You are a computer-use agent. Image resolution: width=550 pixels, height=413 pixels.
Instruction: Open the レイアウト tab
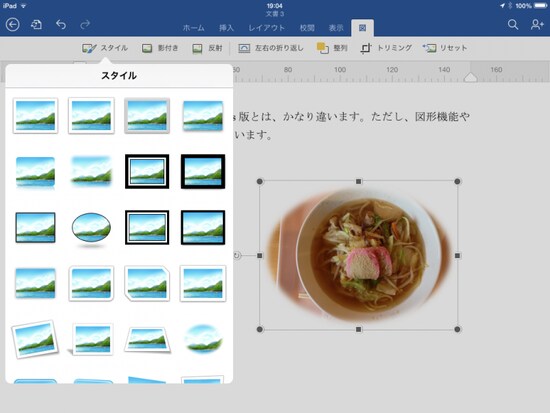point(267,28)
